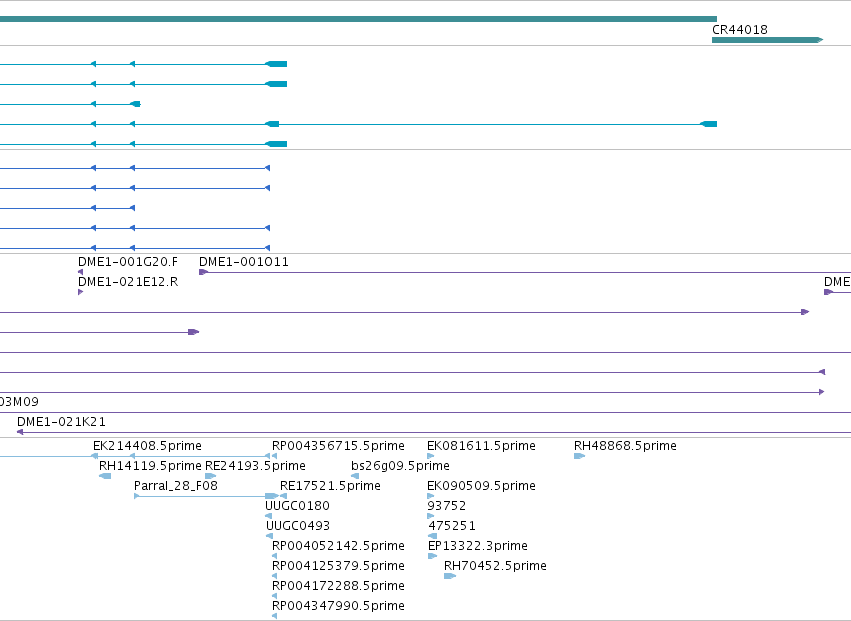The width and height of the screenshot is (851, 621).
Task: Click the 93752 feature label
Action: click(x=447, y=506)
